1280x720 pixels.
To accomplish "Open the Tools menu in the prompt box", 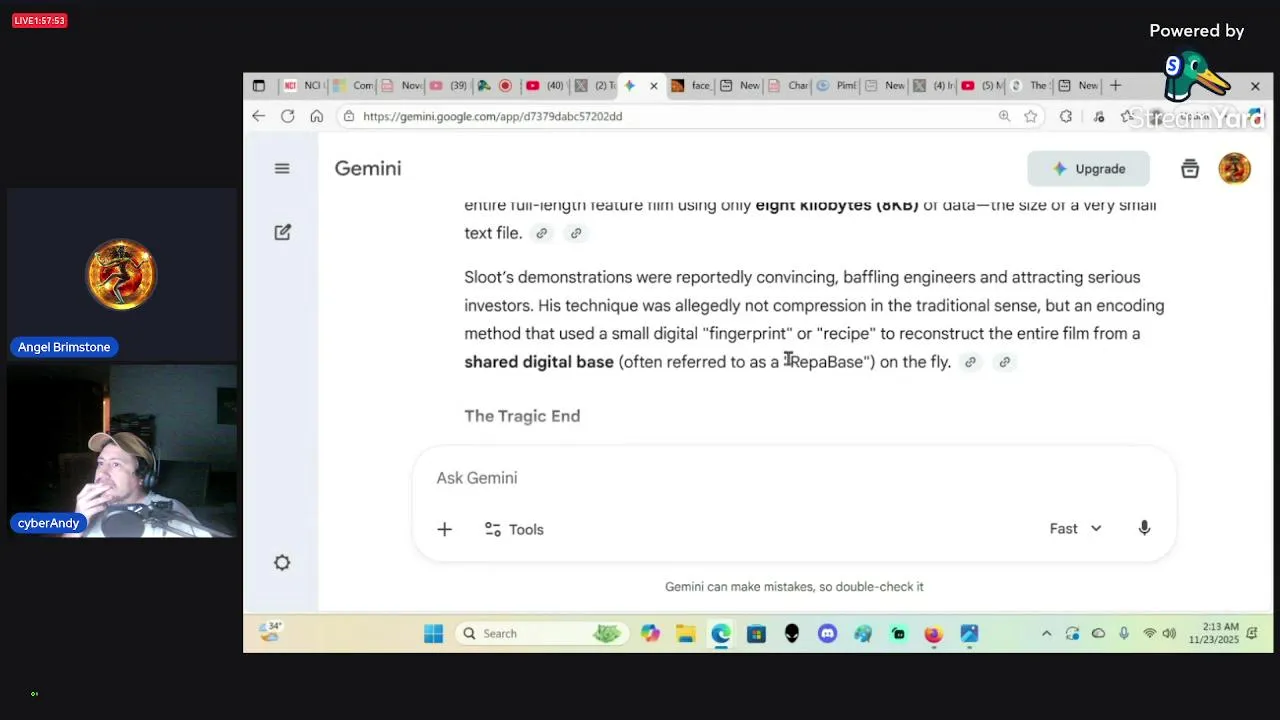I will click(514, 529).
